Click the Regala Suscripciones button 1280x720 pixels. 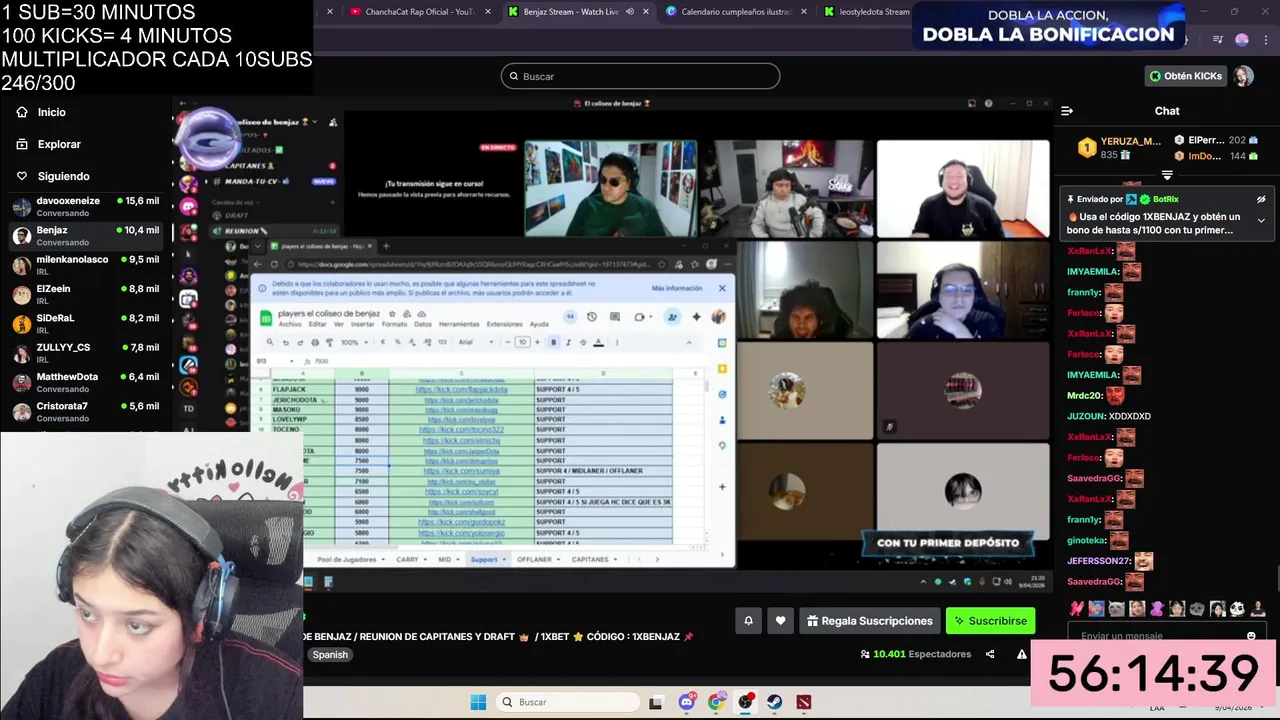pyautogui.click(x=870, y=621)
